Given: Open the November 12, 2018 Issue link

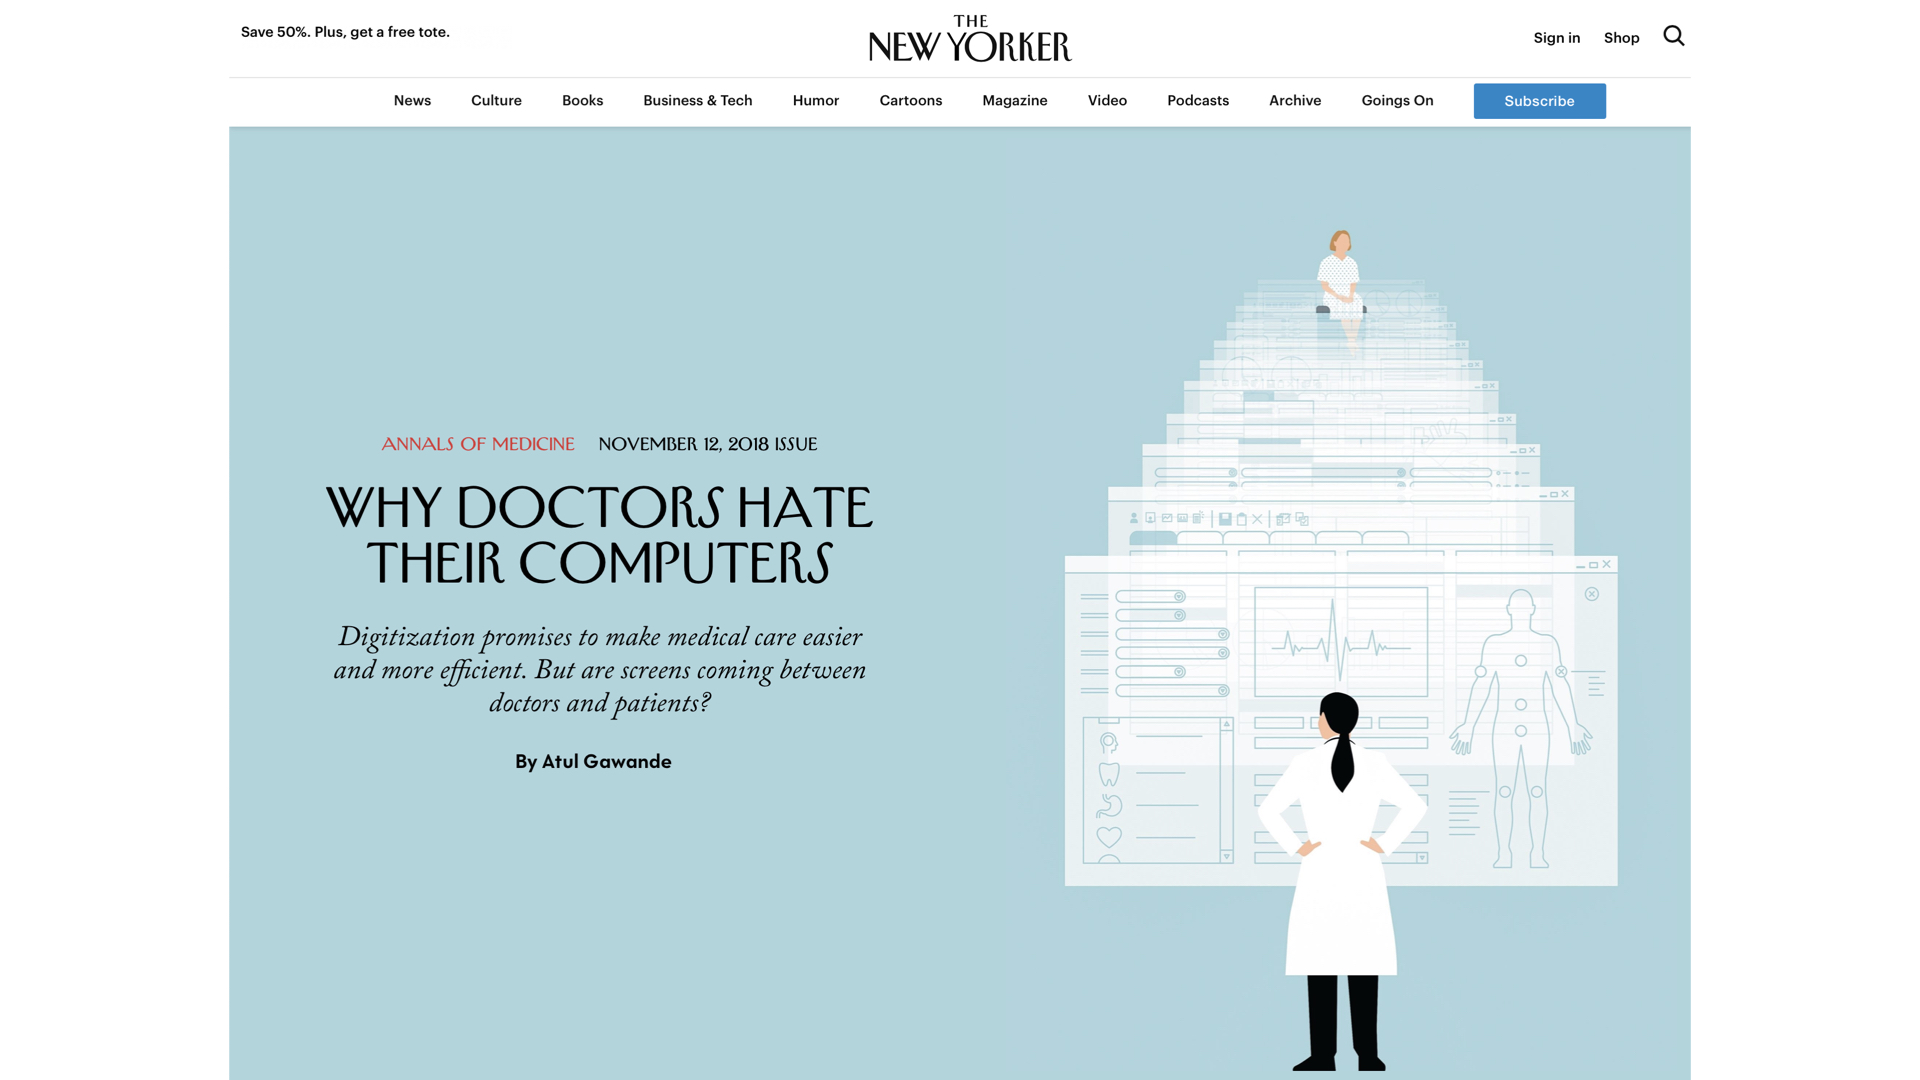Looking at the screenshot, I should 707,444.
